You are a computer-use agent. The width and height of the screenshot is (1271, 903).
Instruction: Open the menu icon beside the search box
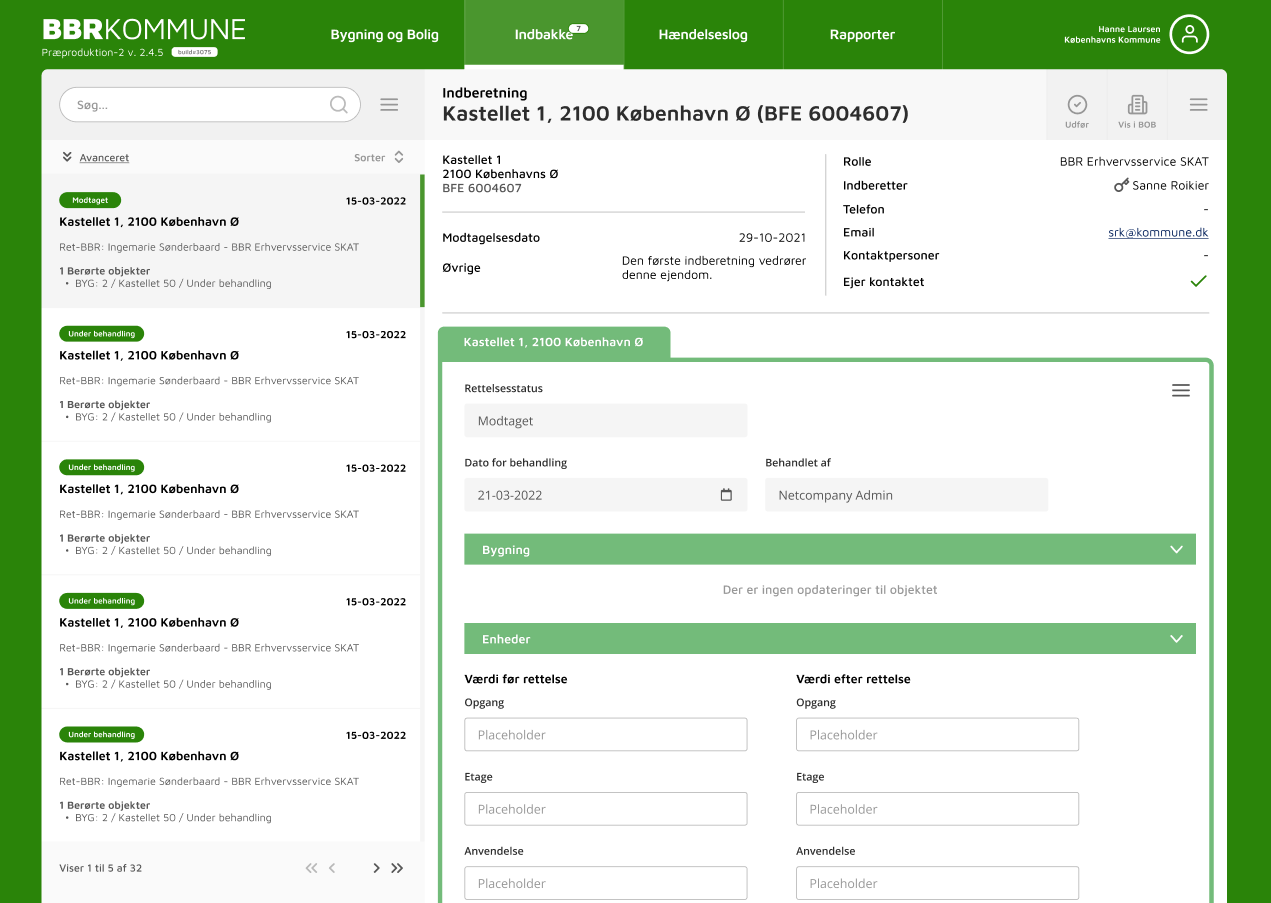coord(390,105)
